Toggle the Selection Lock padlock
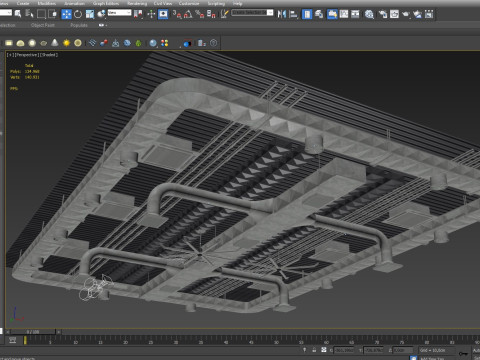Image resolution: width=480 pixels, height=360 pixels. [314, 350]
